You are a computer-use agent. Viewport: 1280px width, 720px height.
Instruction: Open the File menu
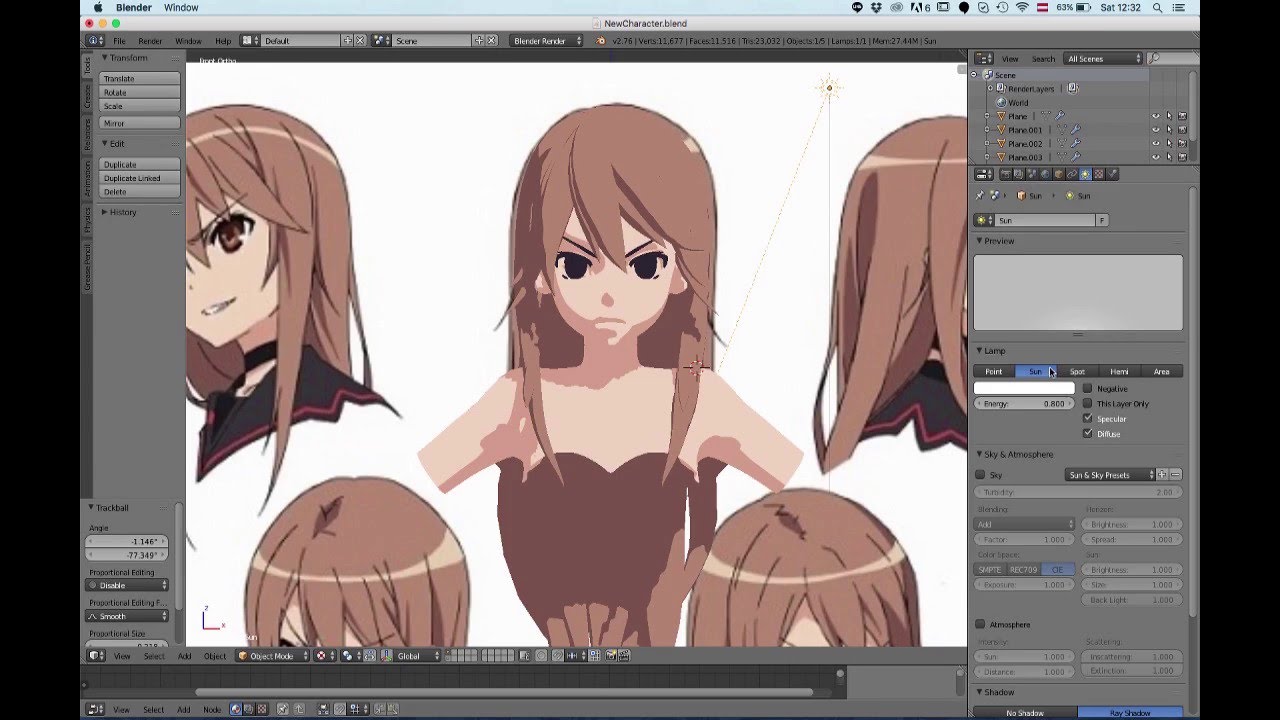pyautogui.click(x=119, y=41)
